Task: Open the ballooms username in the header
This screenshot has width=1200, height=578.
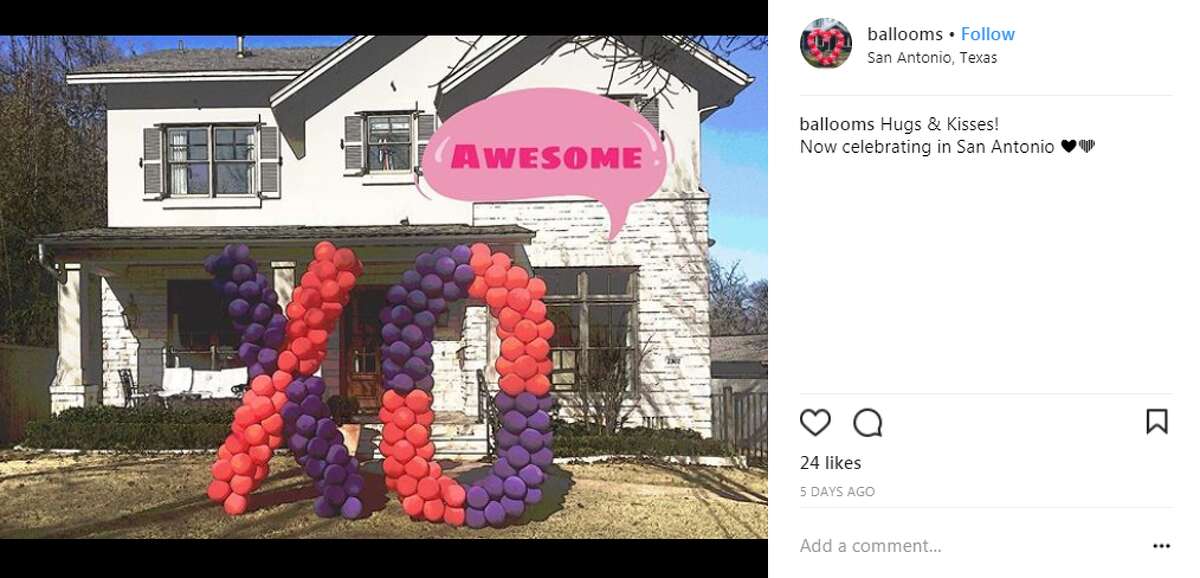Action: [905, 34]
